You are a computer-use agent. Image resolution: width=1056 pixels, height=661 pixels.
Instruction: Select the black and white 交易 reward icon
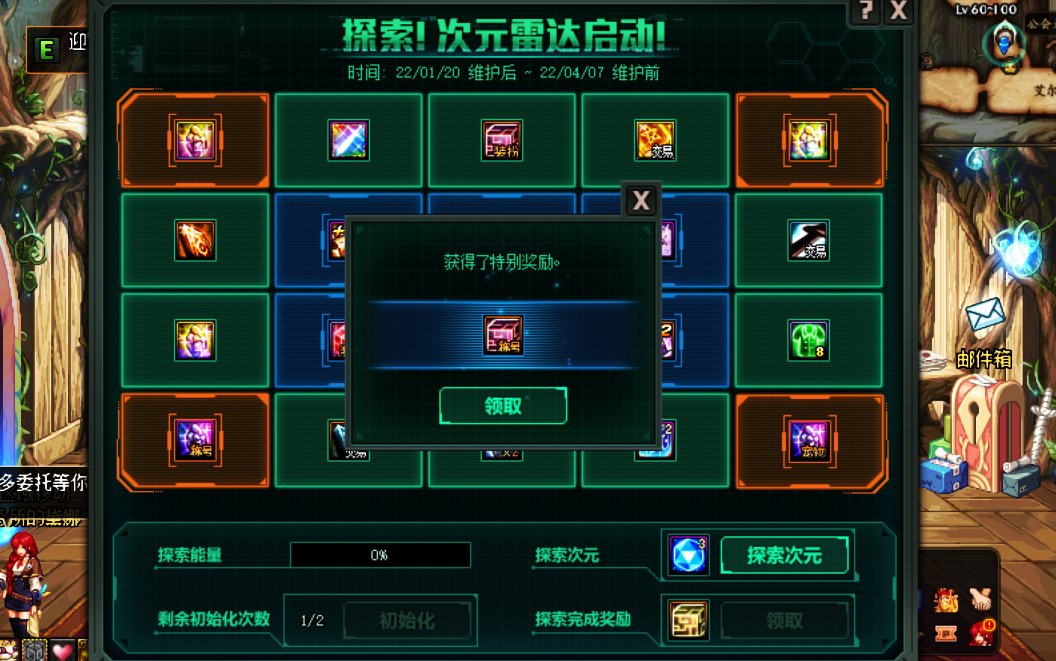point(808,240)
